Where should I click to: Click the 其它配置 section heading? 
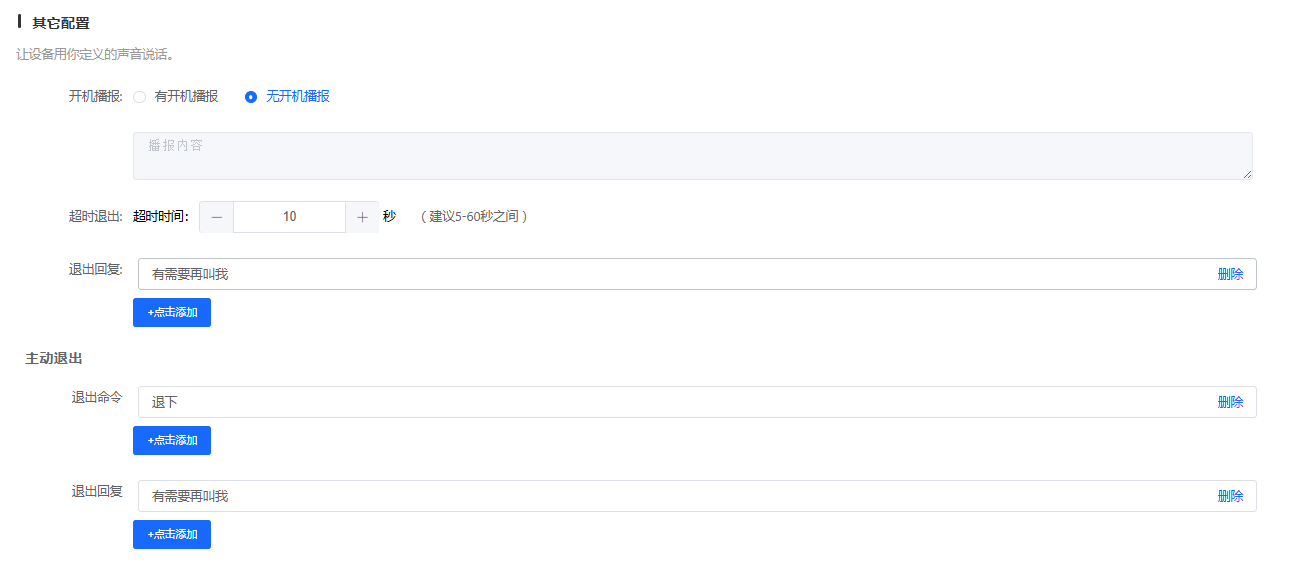click(61, 23)
